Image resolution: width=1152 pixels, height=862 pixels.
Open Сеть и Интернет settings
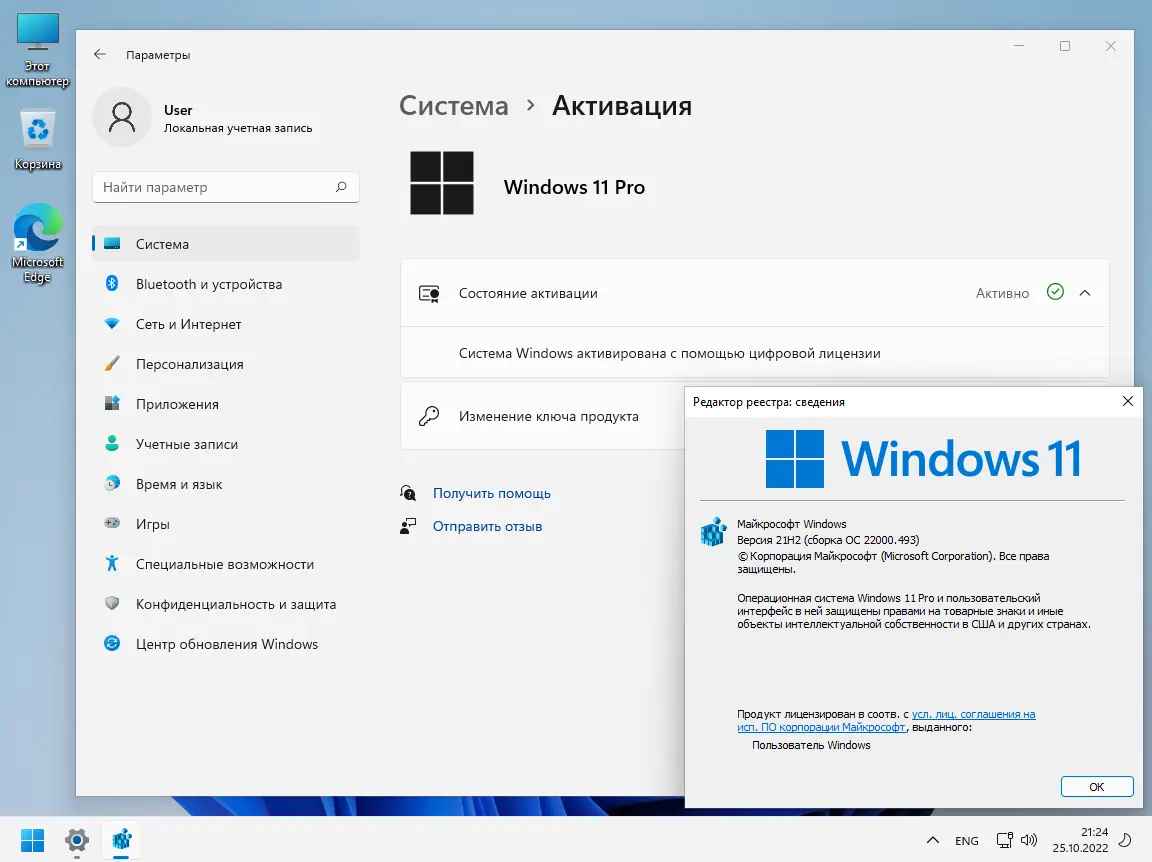226,324
